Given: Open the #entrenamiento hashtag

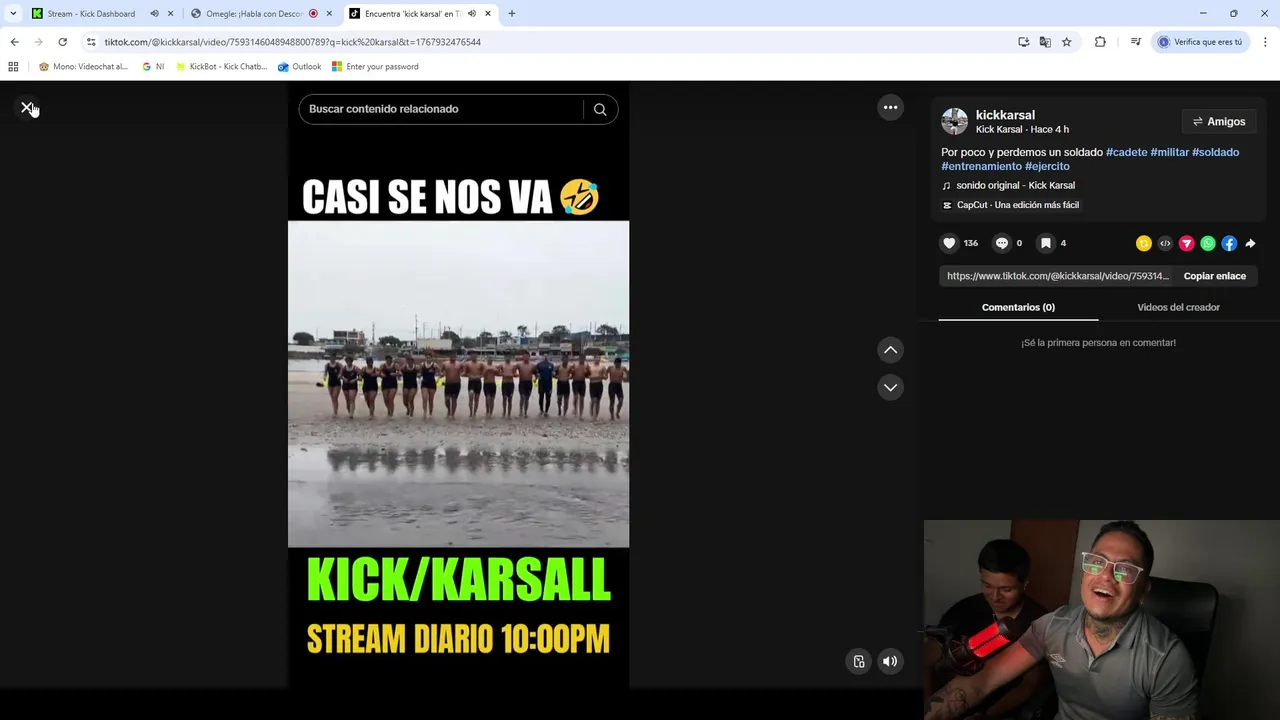Looking at the screenshot, I should pos(981,166).
